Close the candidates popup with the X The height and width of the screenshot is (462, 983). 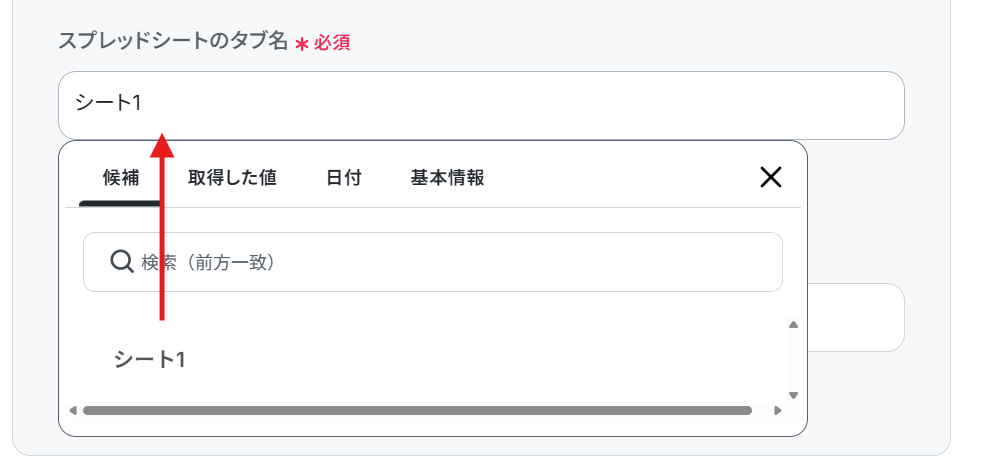click(770, 178)
